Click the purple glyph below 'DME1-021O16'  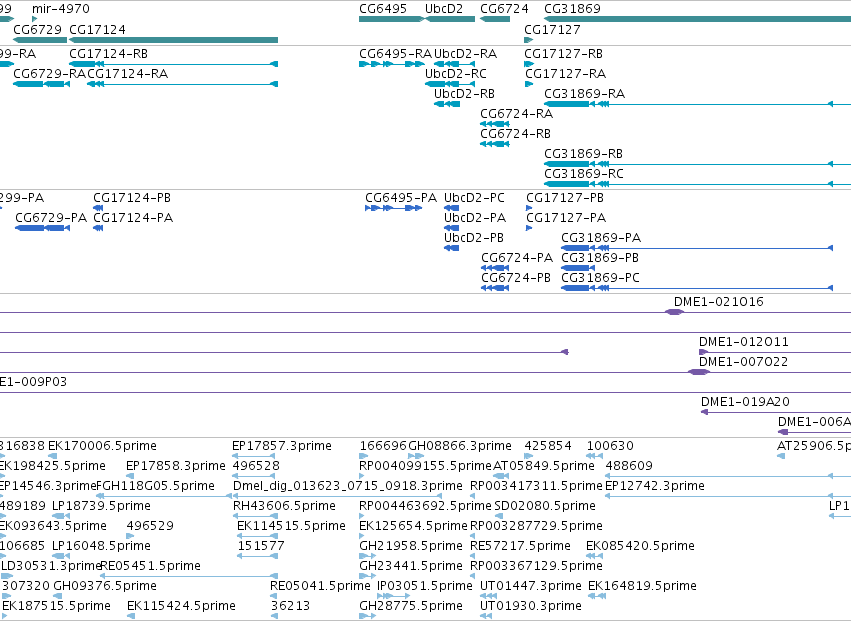(x=674, y=312)
